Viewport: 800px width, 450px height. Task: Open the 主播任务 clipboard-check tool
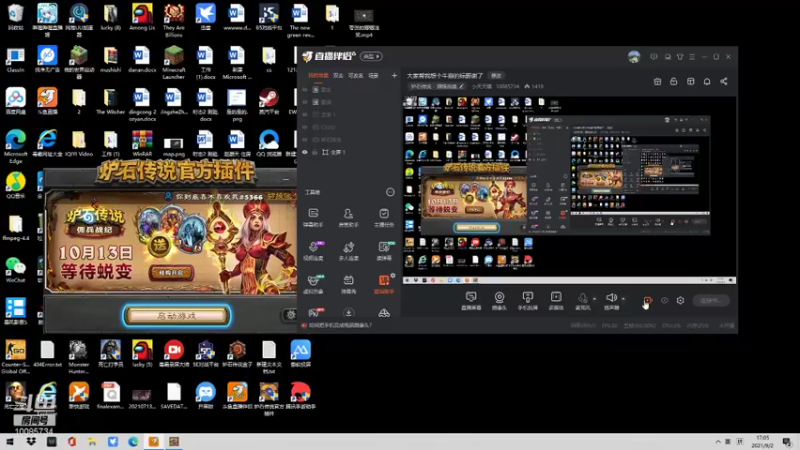click(384, 217)
